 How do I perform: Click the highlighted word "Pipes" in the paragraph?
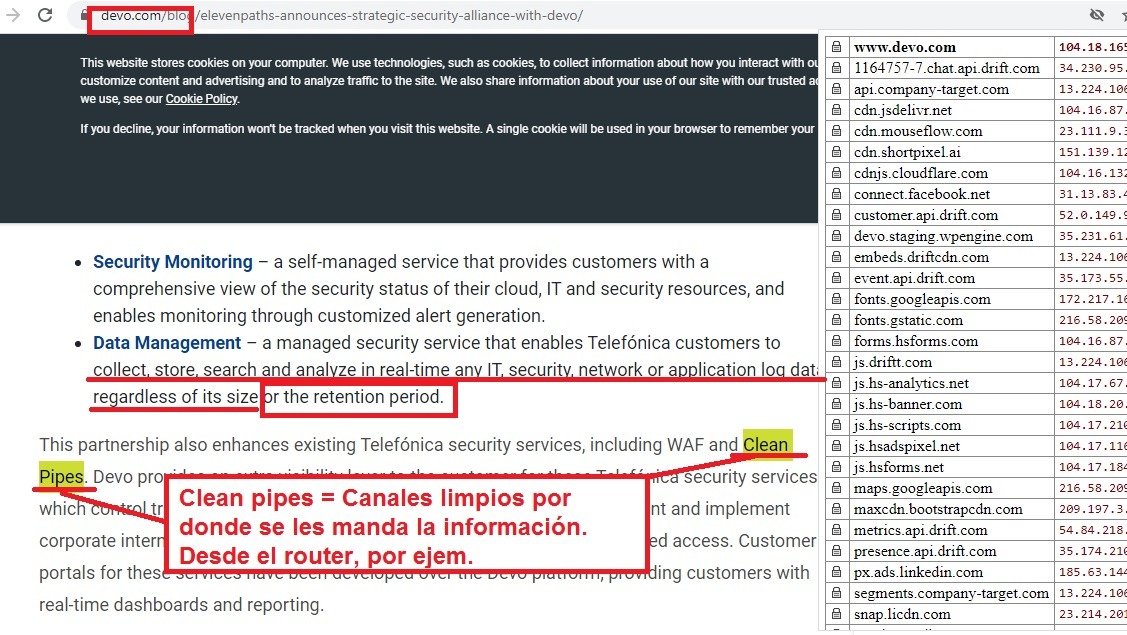61,477
